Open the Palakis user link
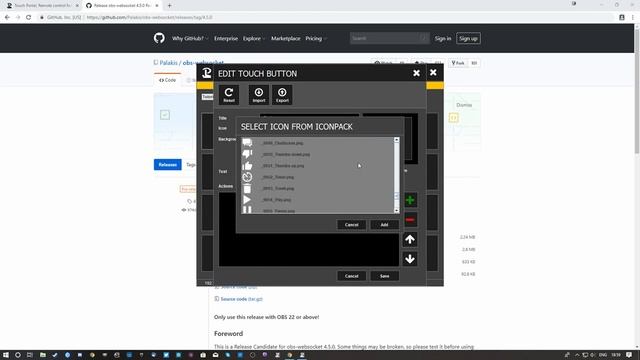 pyautogui.click(x=169, y=63)
